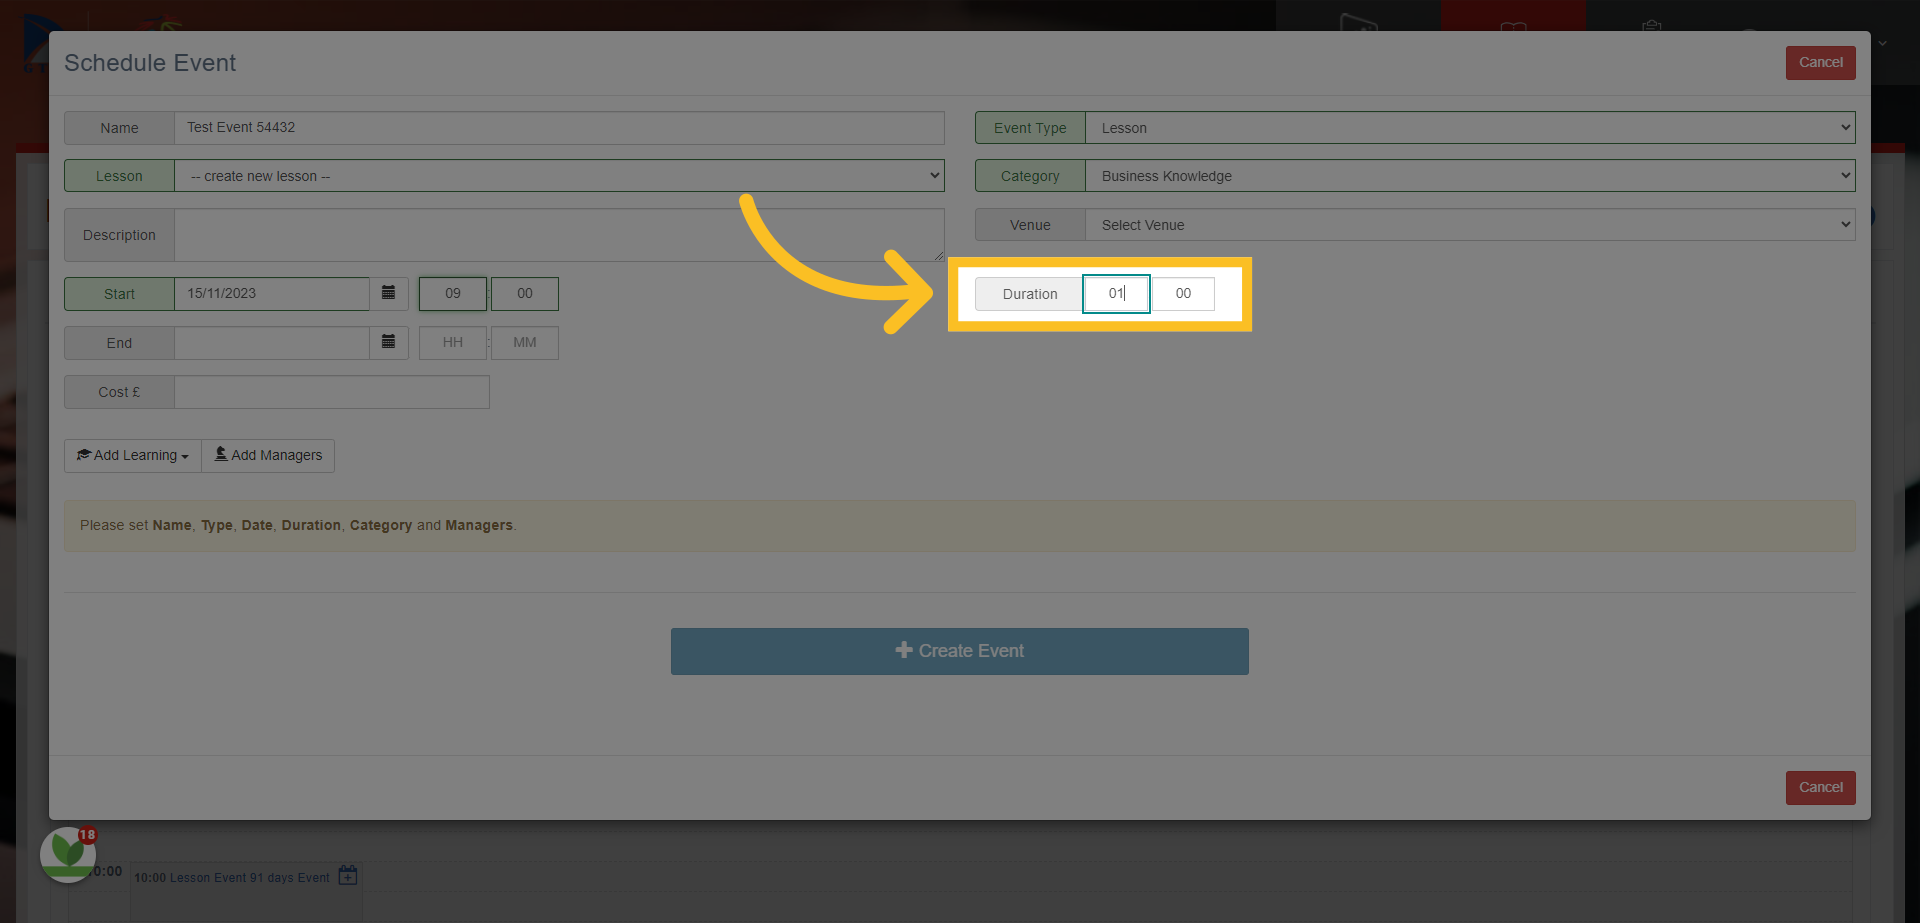Click the Create Event button
Image resolution: width=1920 pixels, height=923 pixels.
960,651
